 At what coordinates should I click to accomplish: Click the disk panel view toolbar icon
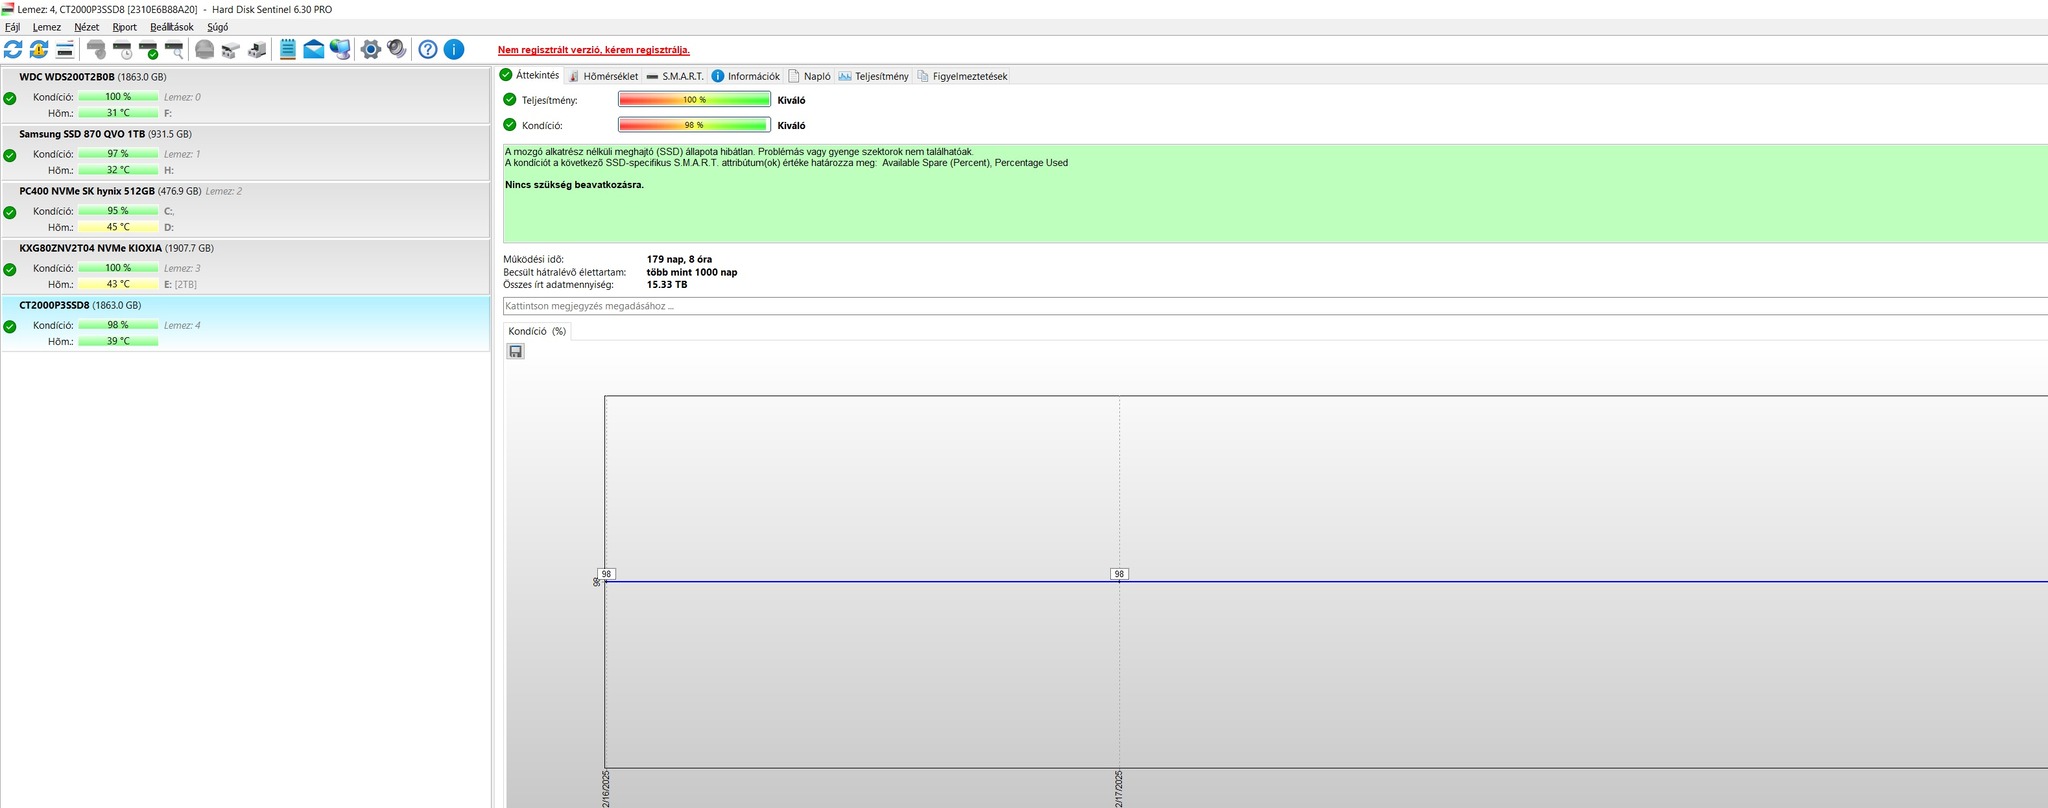[65, 49]
